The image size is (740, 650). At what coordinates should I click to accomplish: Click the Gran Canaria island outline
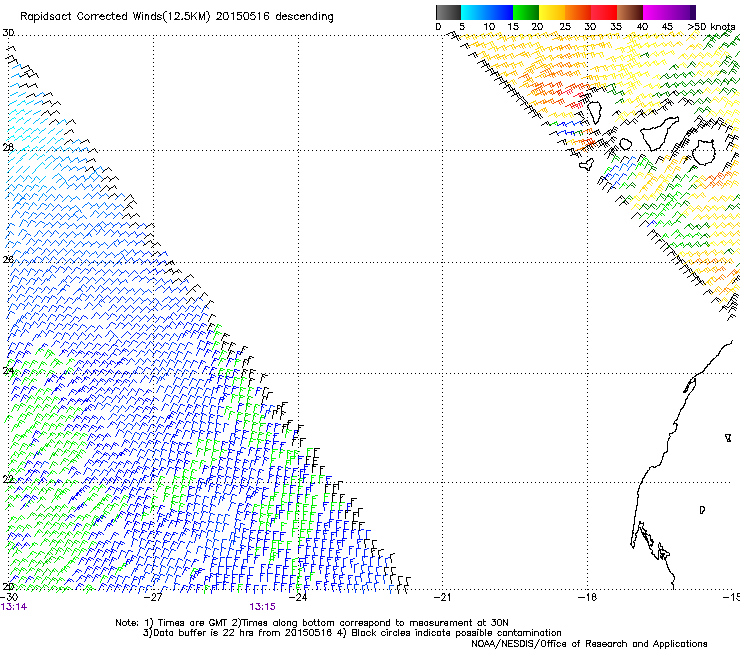(x=704, y=152)
